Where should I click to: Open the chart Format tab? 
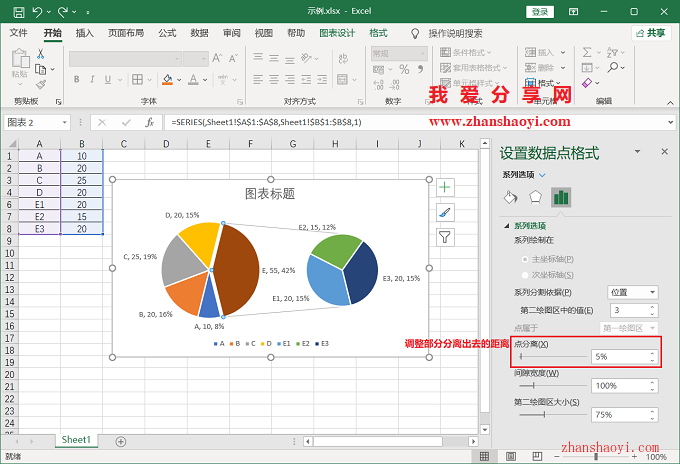click(378, 33)
